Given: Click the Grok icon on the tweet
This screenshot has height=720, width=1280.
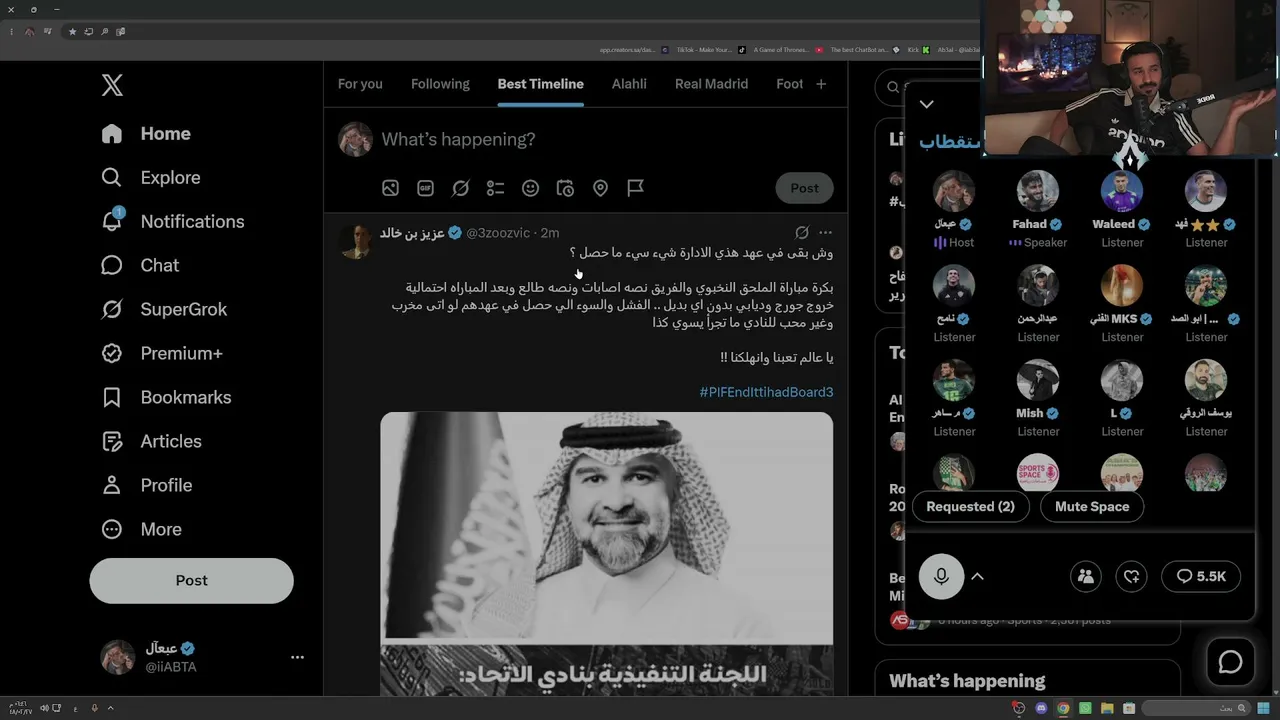Looking at the screenshot, I should pos(801,233).
